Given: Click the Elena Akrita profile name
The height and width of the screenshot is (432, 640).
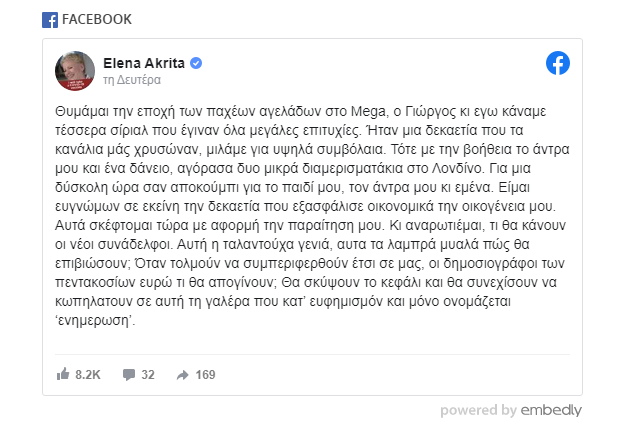Looking at the screenshot, I should click(144, 63).
